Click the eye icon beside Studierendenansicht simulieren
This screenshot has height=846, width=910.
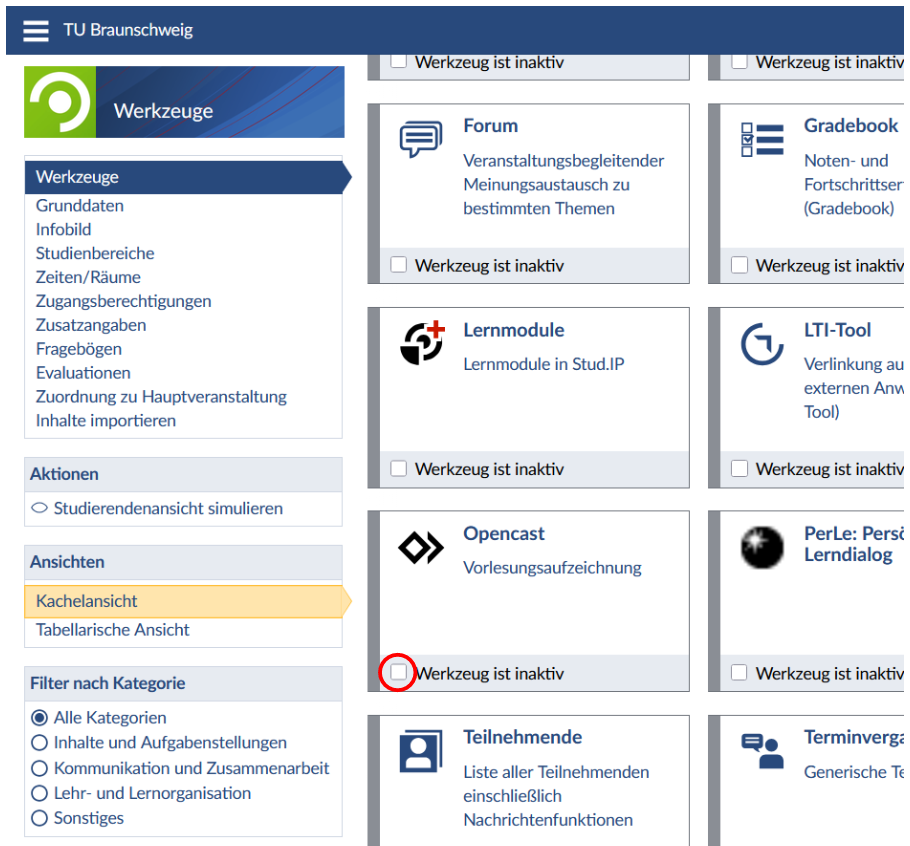[39, 508]
